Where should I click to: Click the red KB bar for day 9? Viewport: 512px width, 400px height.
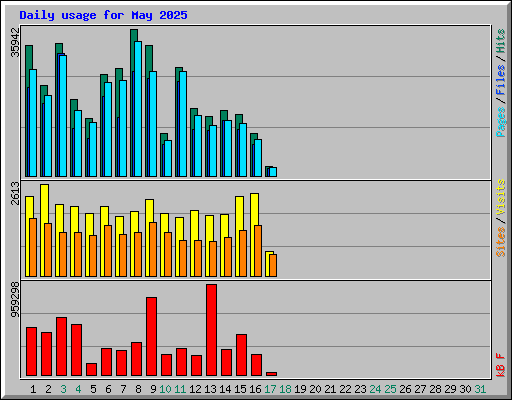151,337
